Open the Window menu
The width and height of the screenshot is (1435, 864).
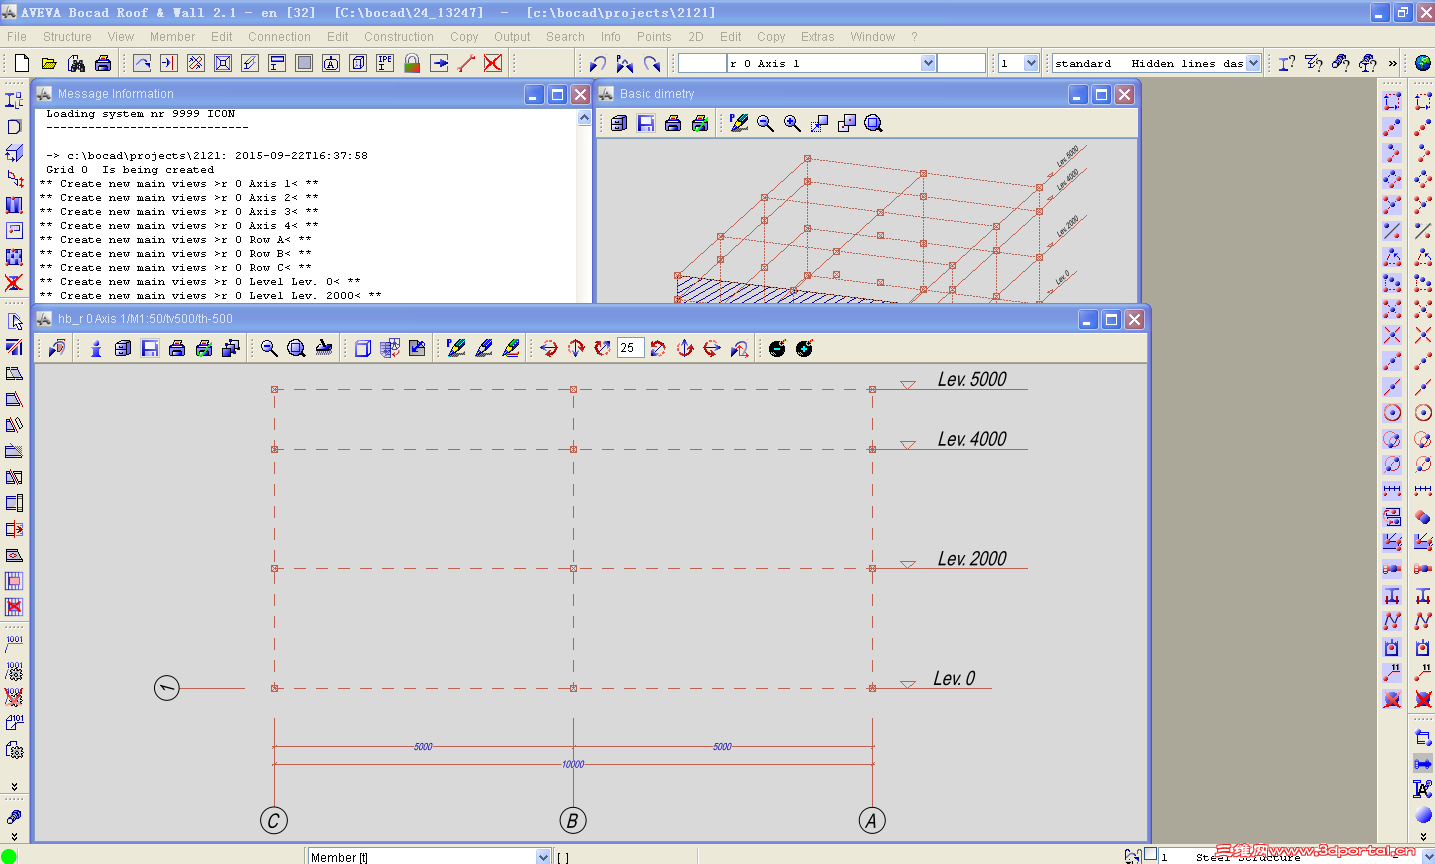coord(872,37)
